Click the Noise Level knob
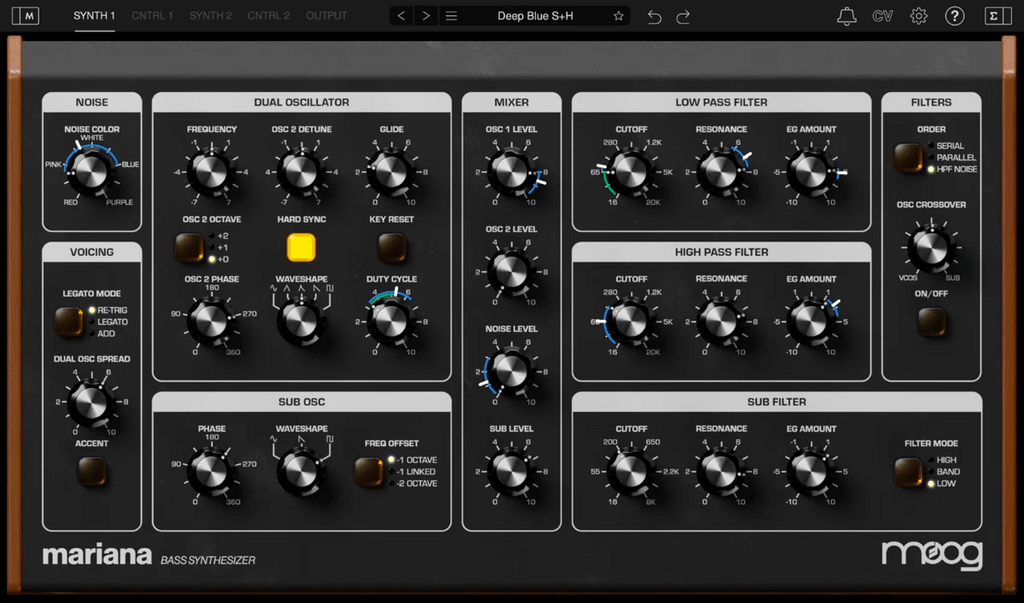Image resolution: width=1024 pixels, height=603 pixels. [511, 372]
